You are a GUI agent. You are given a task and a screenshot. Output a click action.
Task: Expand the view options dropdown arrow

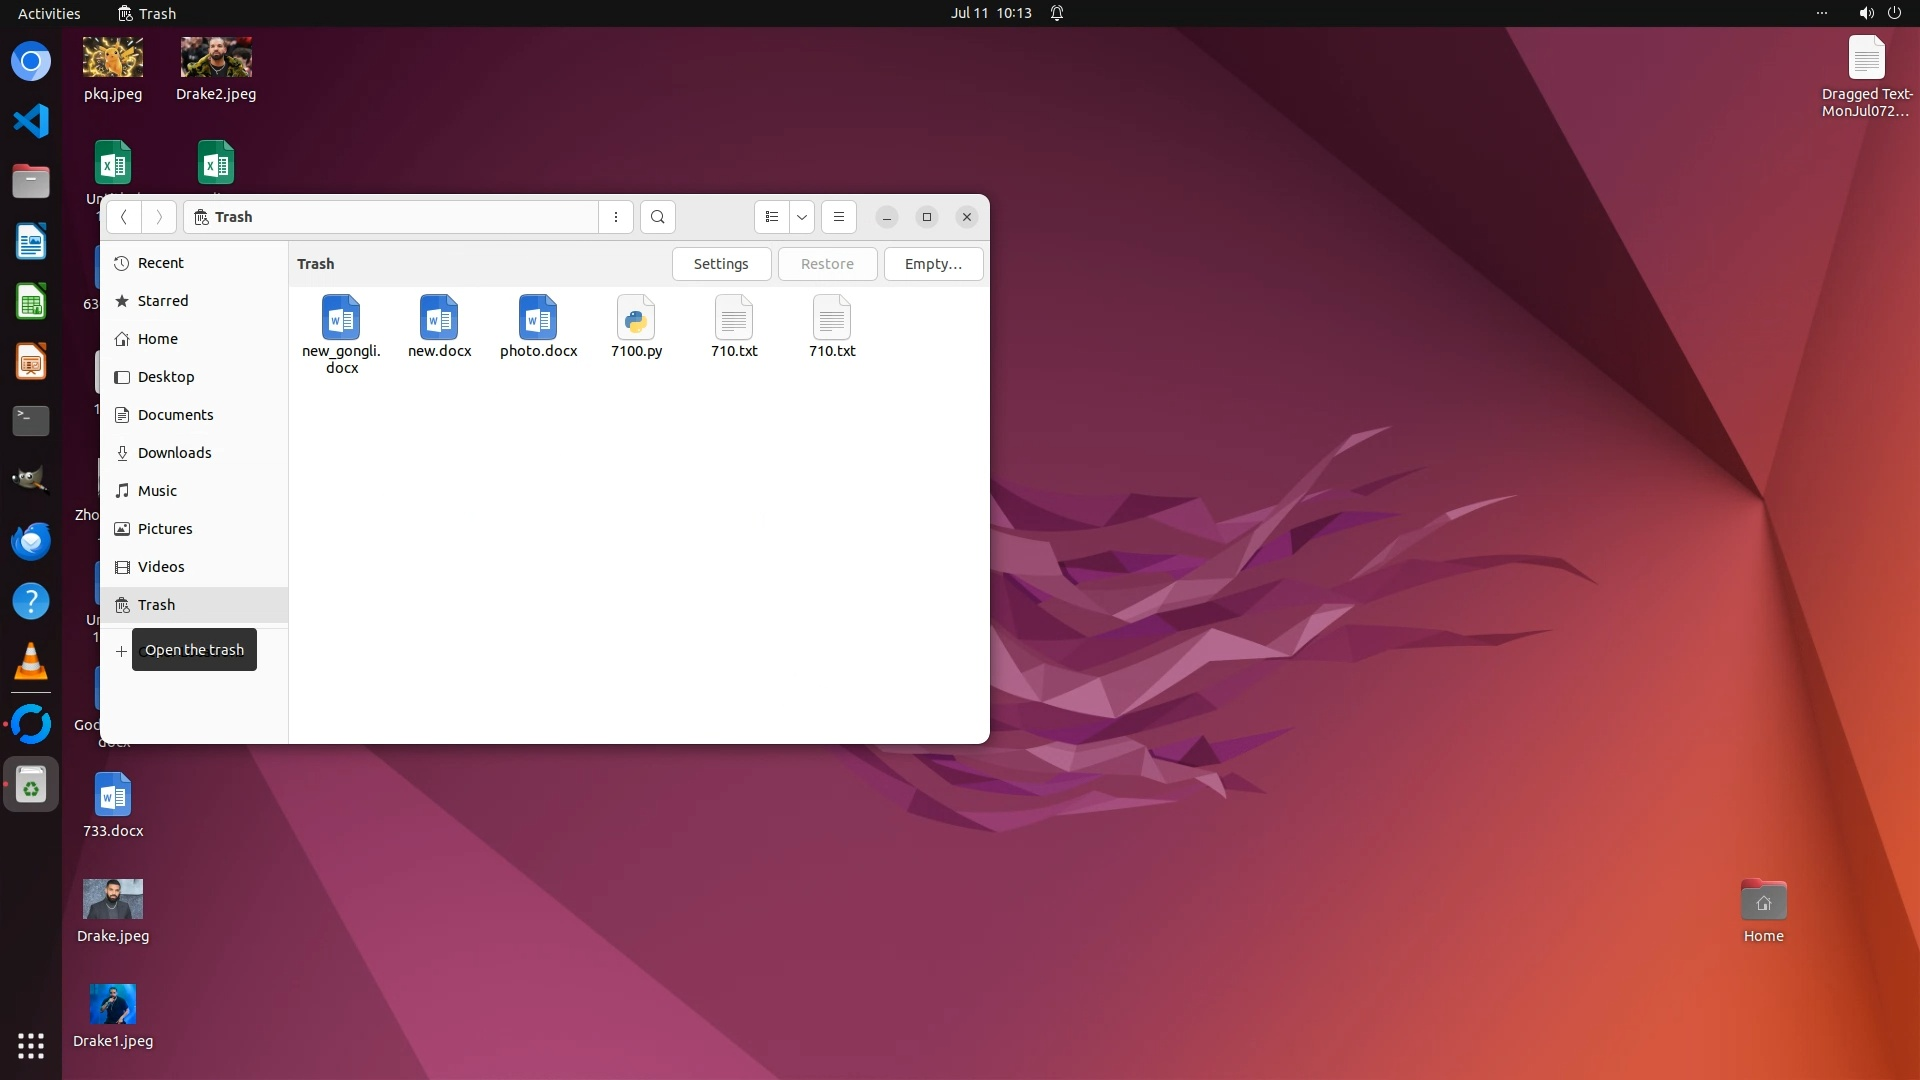click(x=802, y=217)
